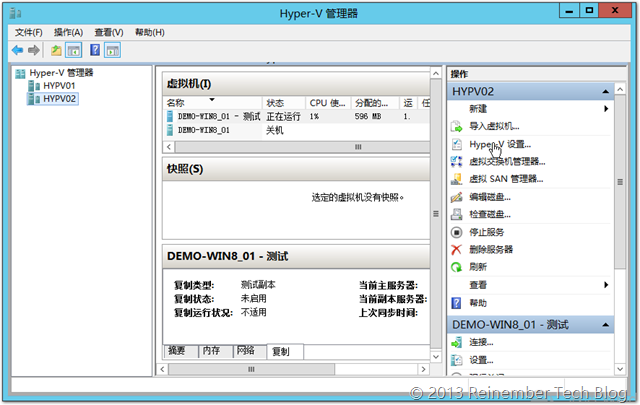Open the 查看(V) menu
The width and height of the screenshot is (640, 405).
point(109,32)
